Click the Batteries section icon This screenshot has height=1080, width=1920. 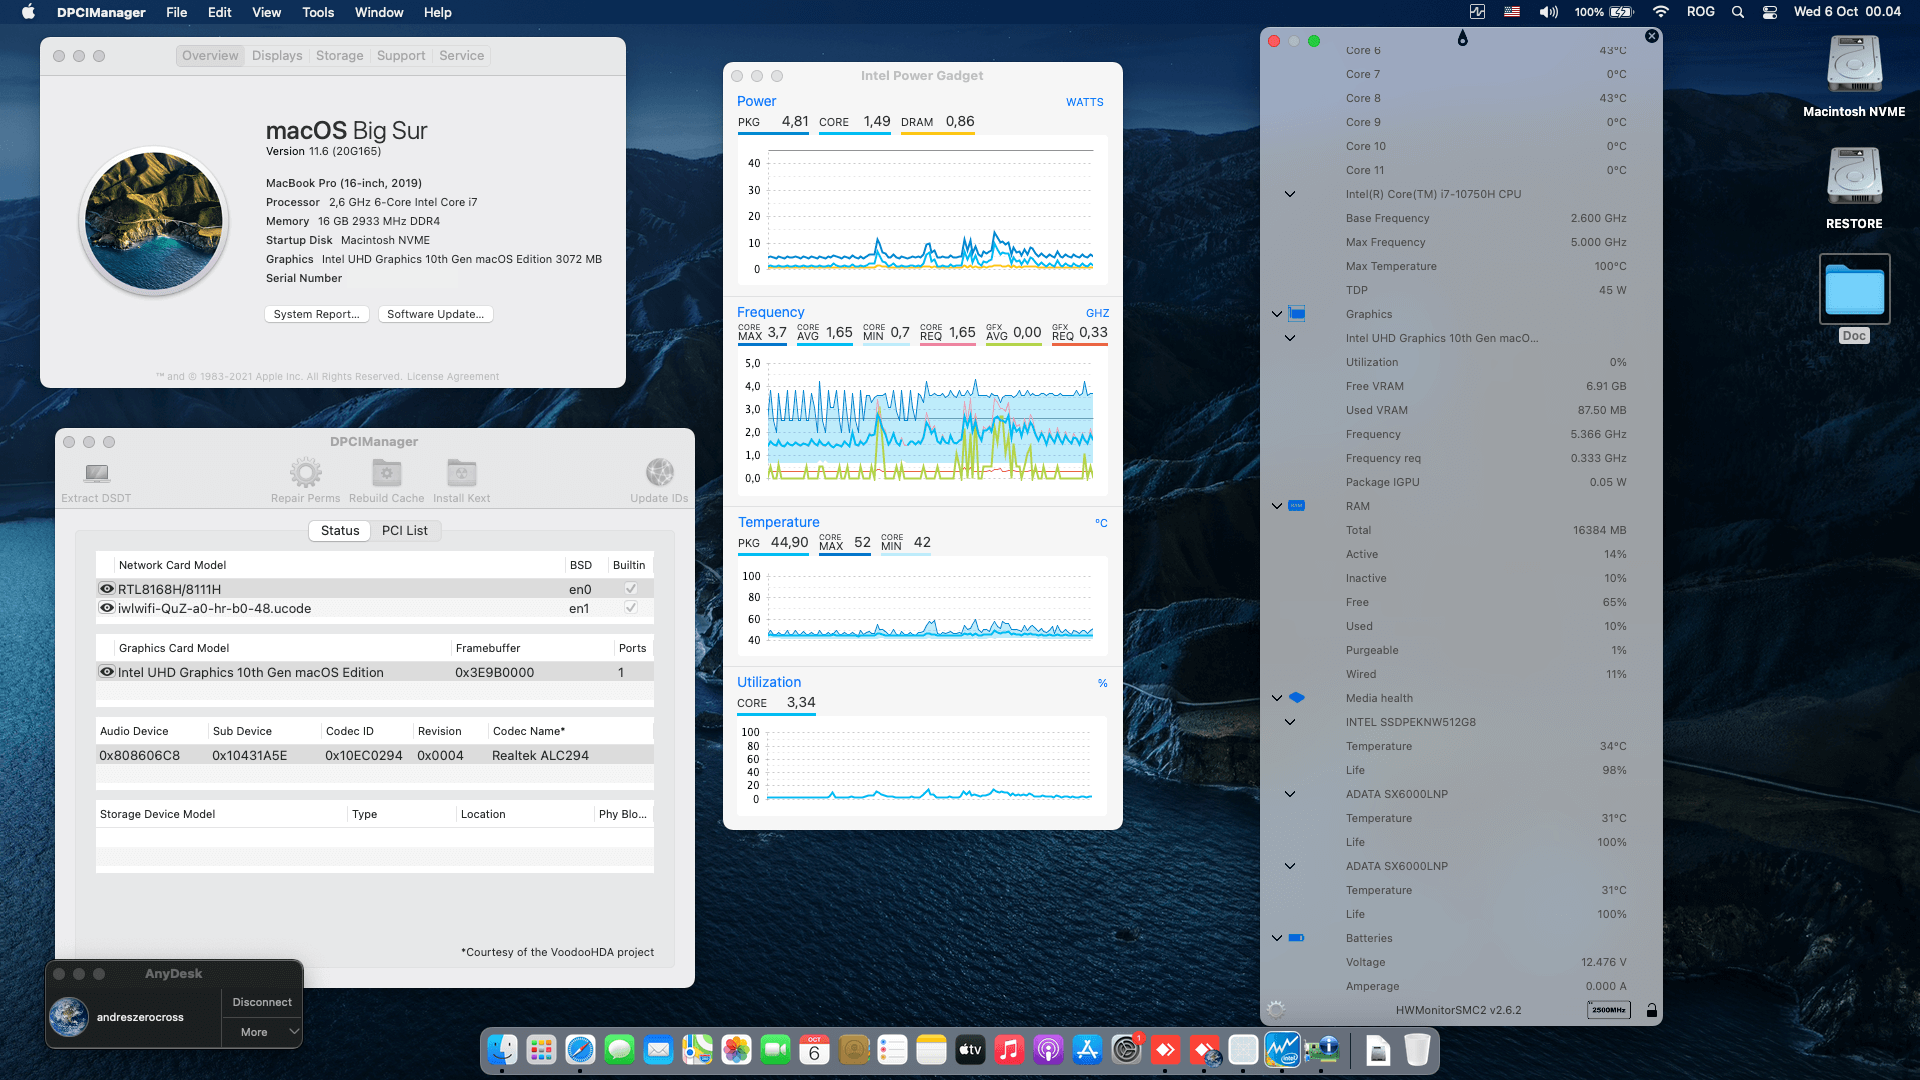(1297, 938)
